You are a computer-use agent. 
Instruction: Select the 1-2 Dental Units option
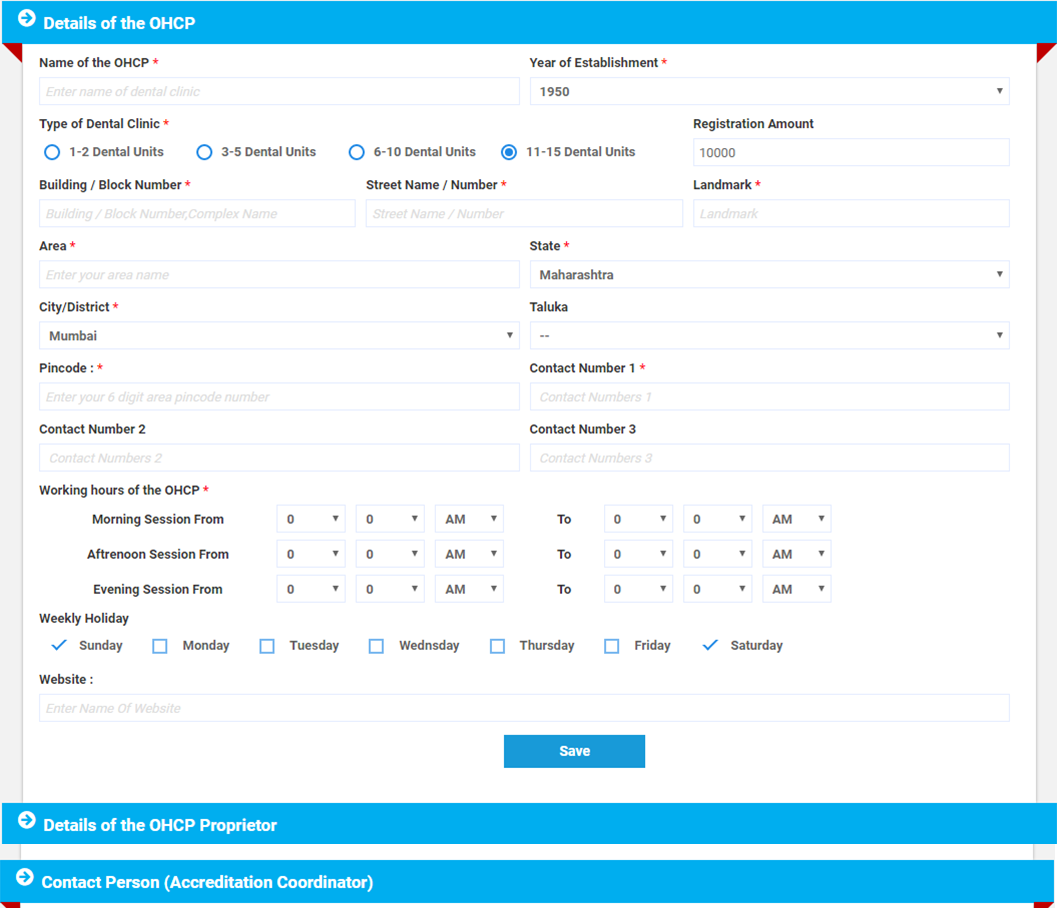[53, 153]
